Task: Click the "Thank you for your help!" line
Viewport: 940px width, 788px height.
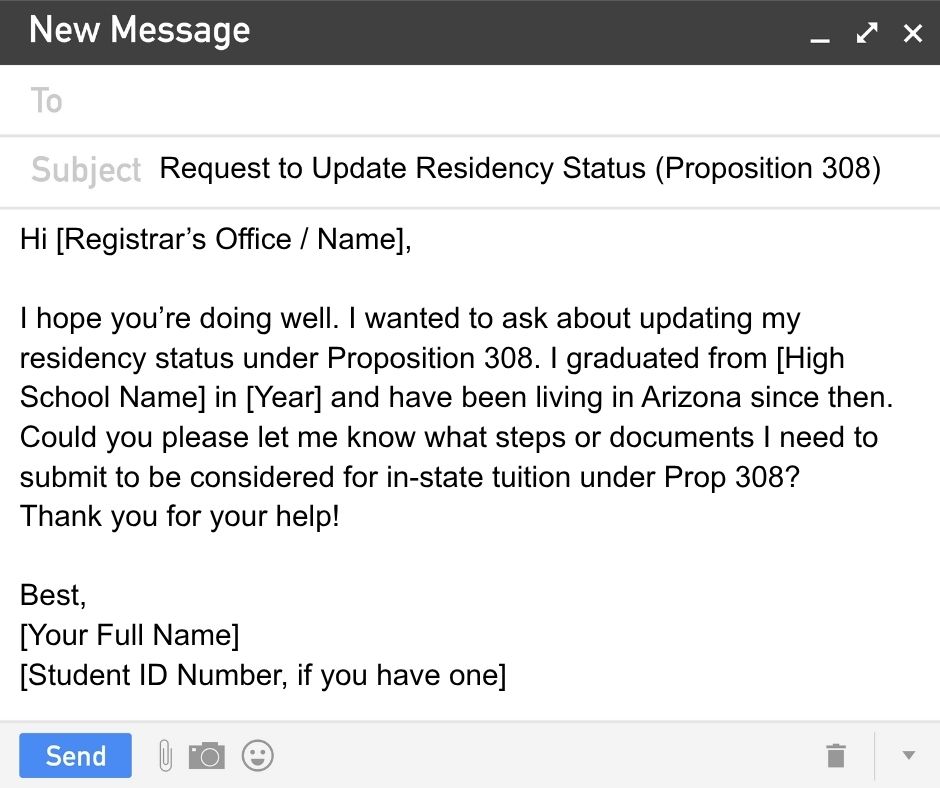Action: [180, 516]
